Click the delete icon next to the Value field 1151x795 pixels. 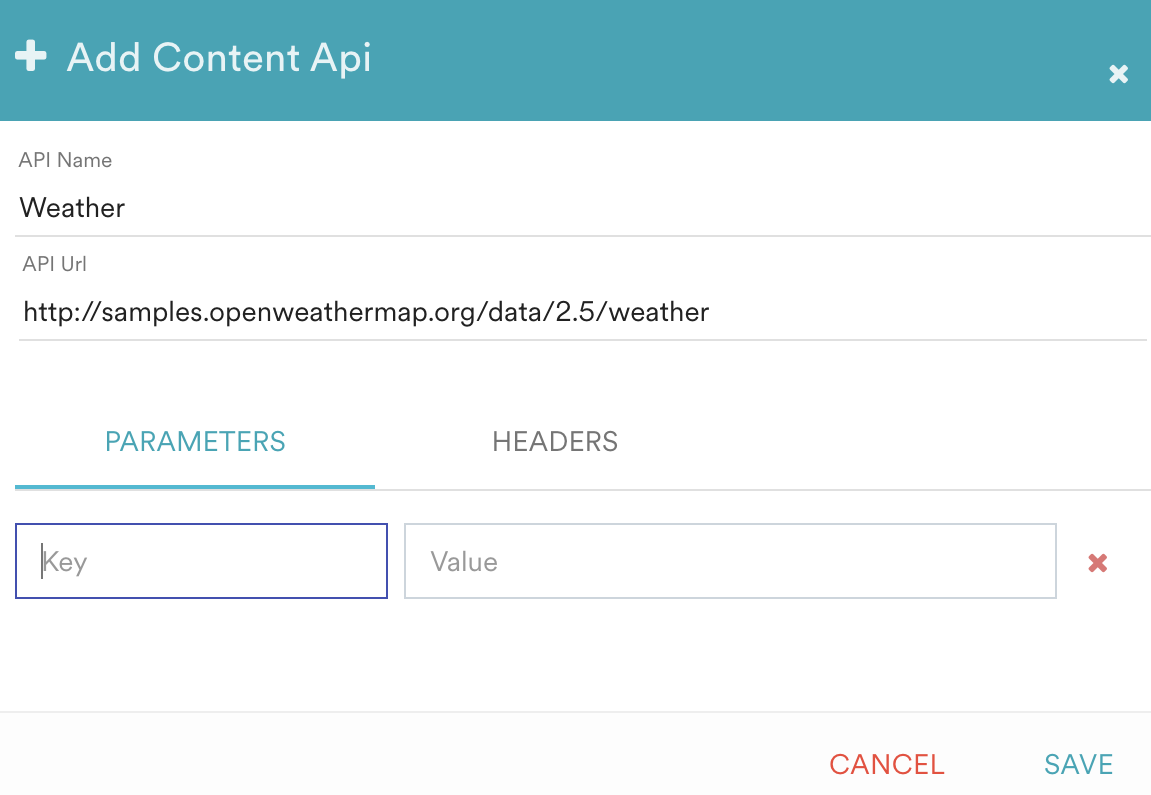point(1097,562)
